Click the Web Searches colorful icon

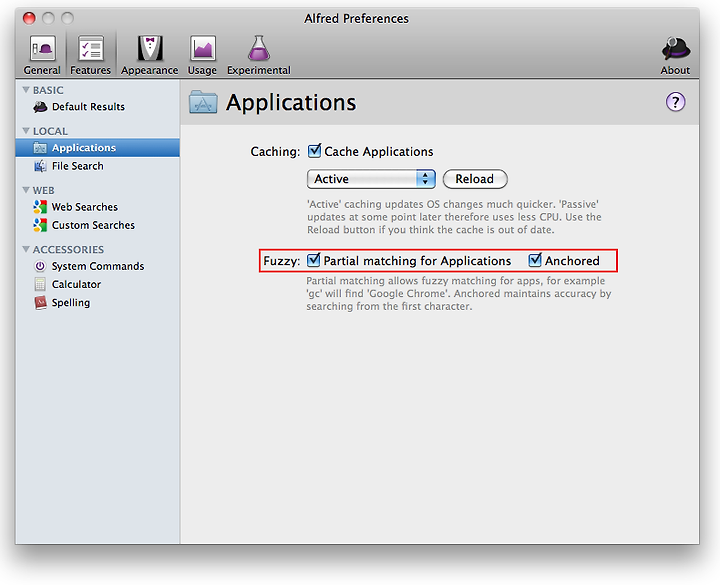coord(40,207)
